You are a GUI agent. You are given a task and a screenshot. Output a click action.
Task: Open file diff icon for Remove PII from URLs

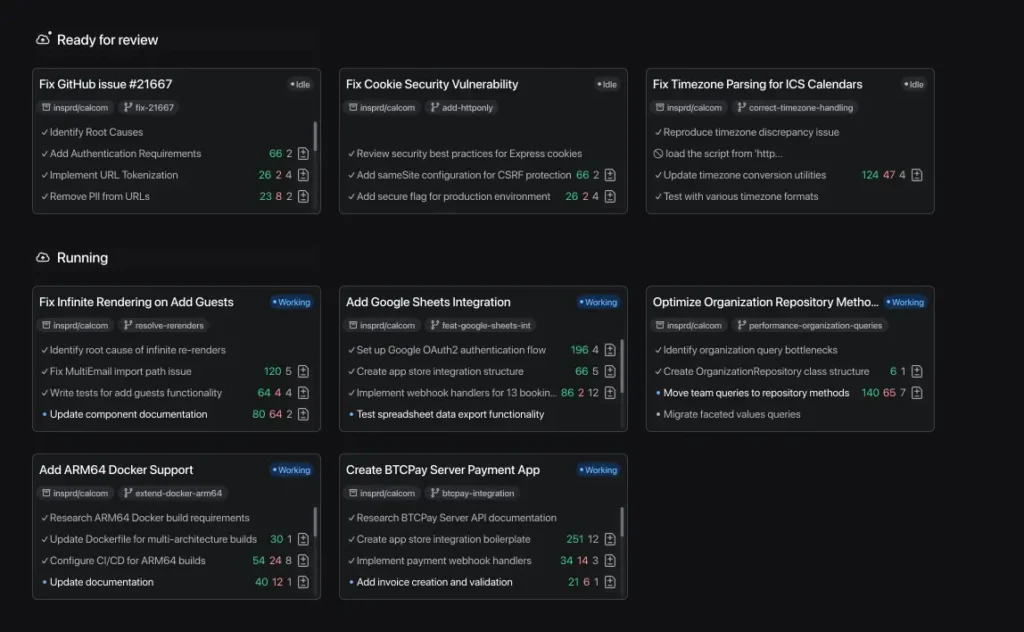click(303, 197)
